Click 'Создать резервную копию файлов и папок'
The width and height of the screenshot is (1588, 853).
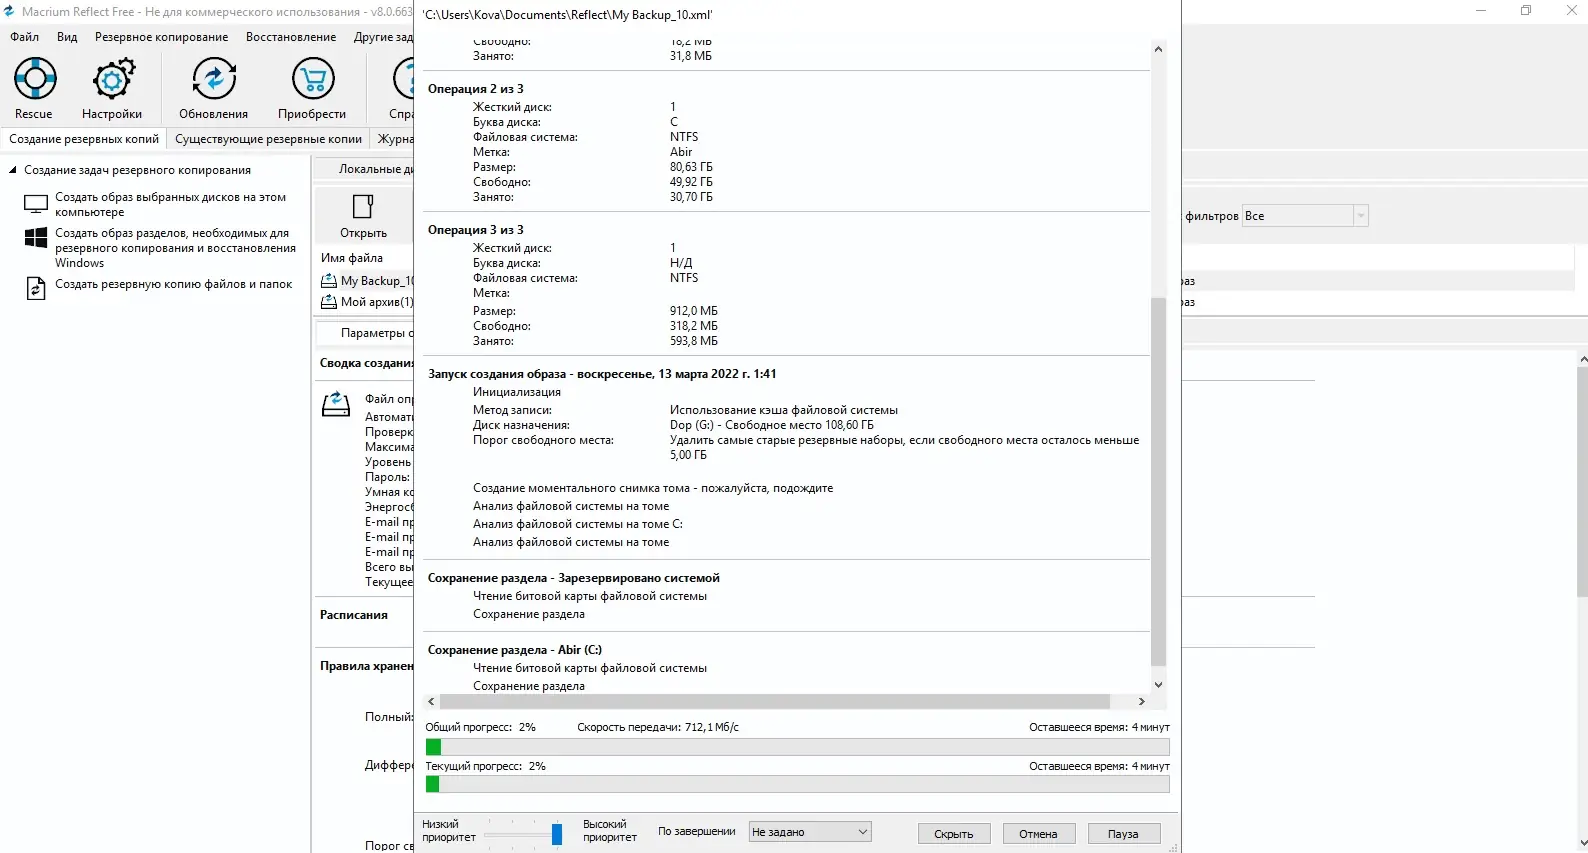tap(173, 284)
